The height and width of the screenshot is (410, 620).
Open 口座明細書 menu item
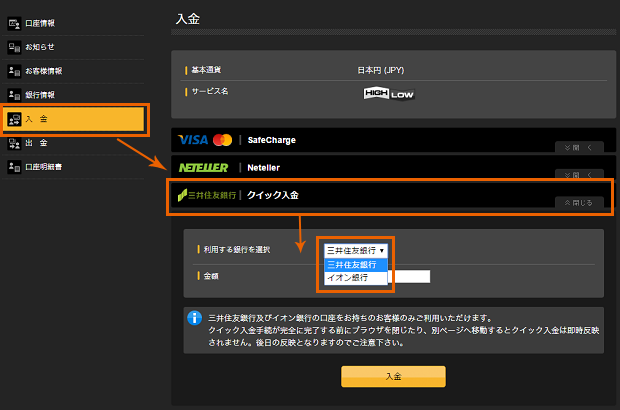tap(44, 167)
